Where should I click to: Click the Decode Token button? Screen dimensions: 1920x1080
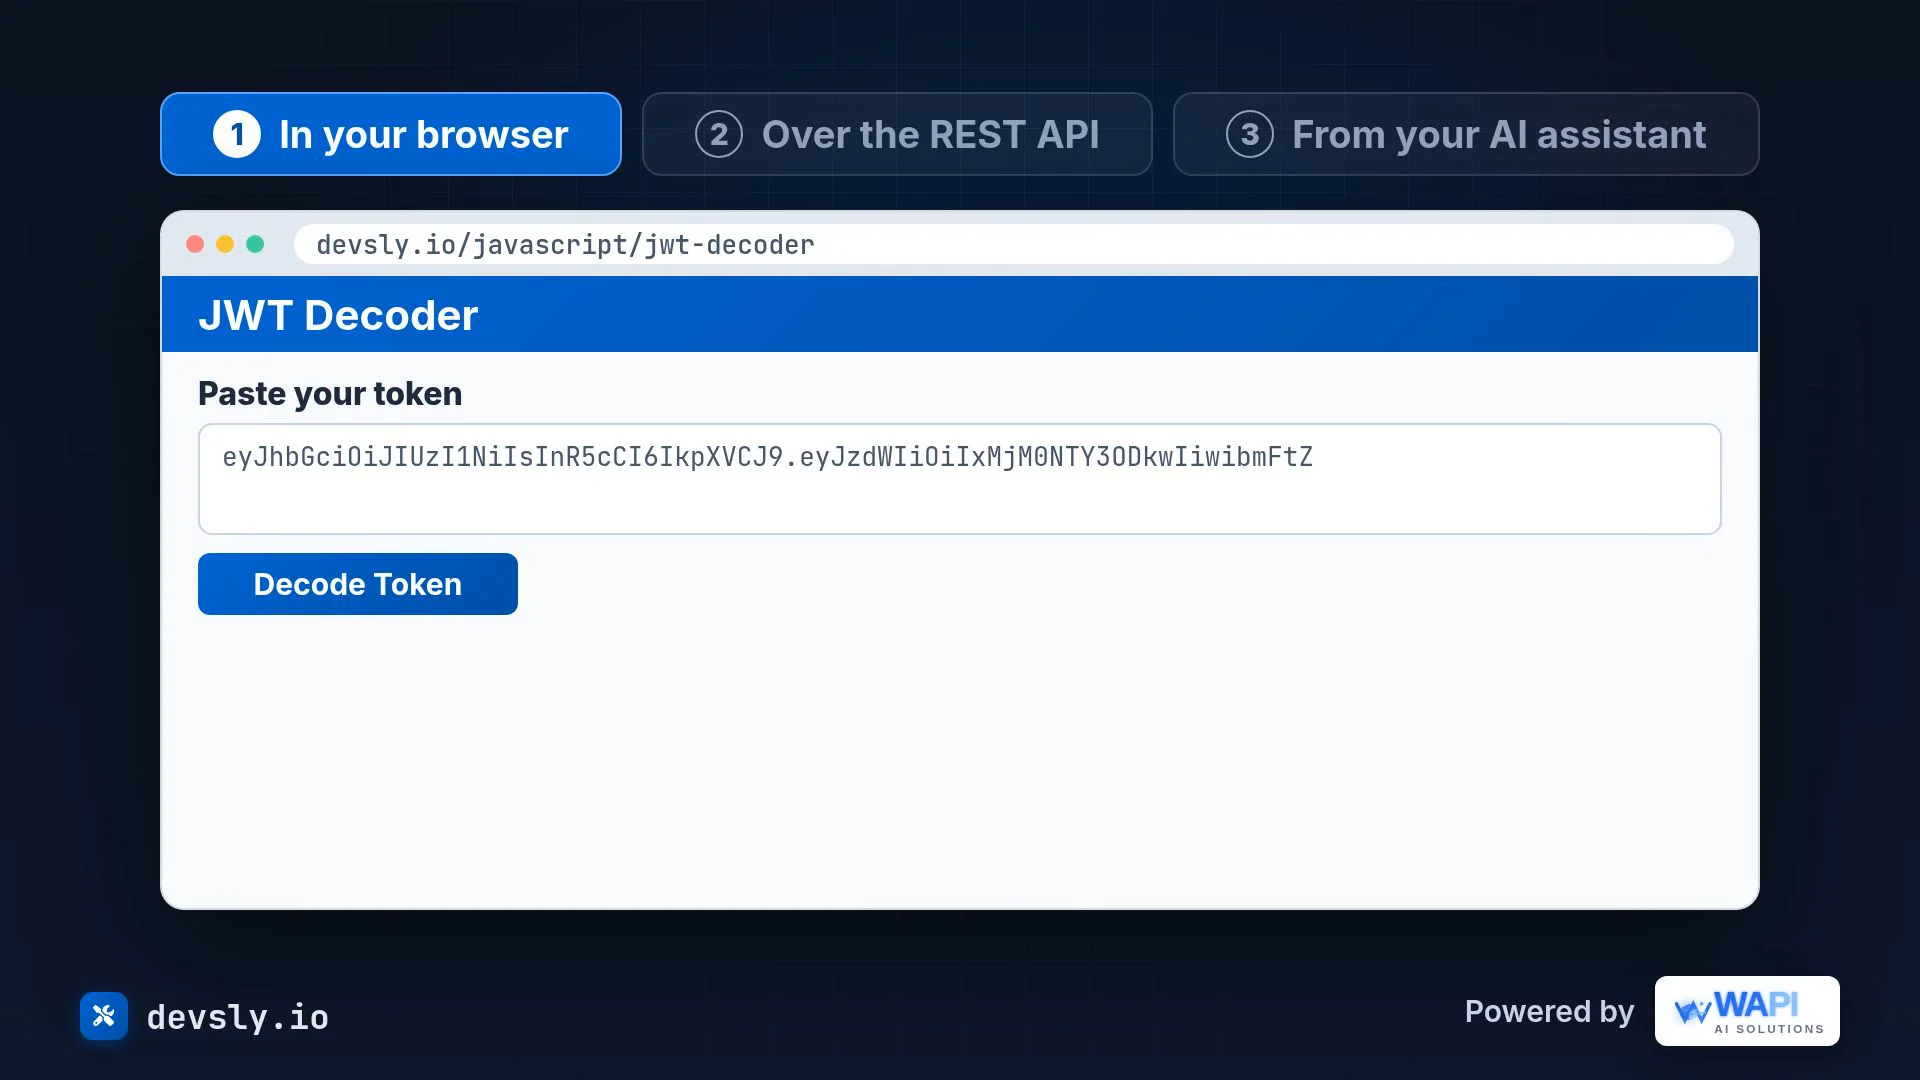click(x=358, y=584)
